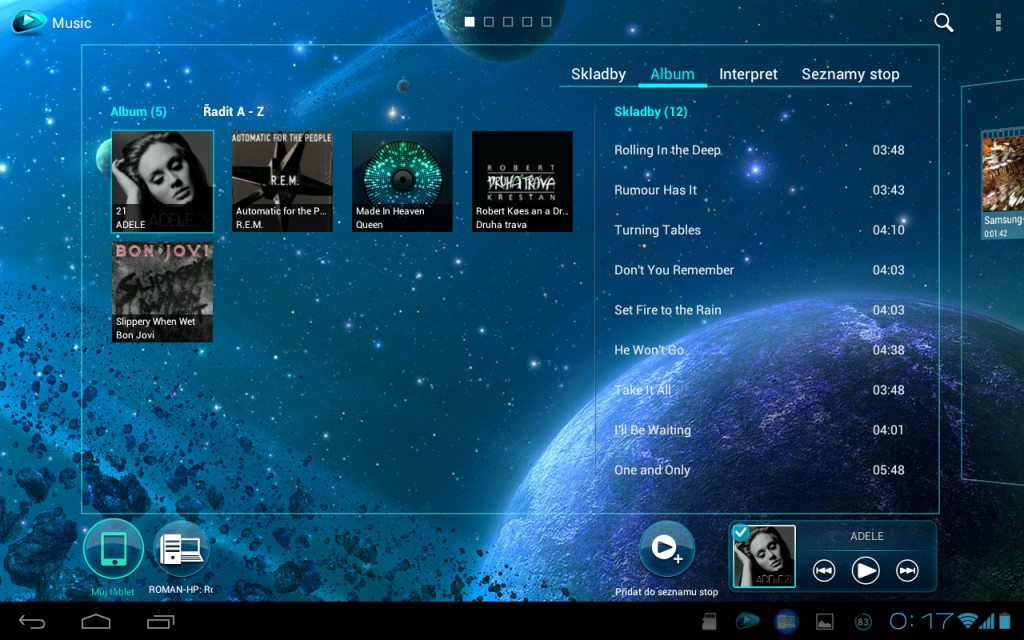This screenshot has height=640, width=1024.
Task: Open the system clock showing 0:17
Action: pyautogui.click(x=921, y=621)
